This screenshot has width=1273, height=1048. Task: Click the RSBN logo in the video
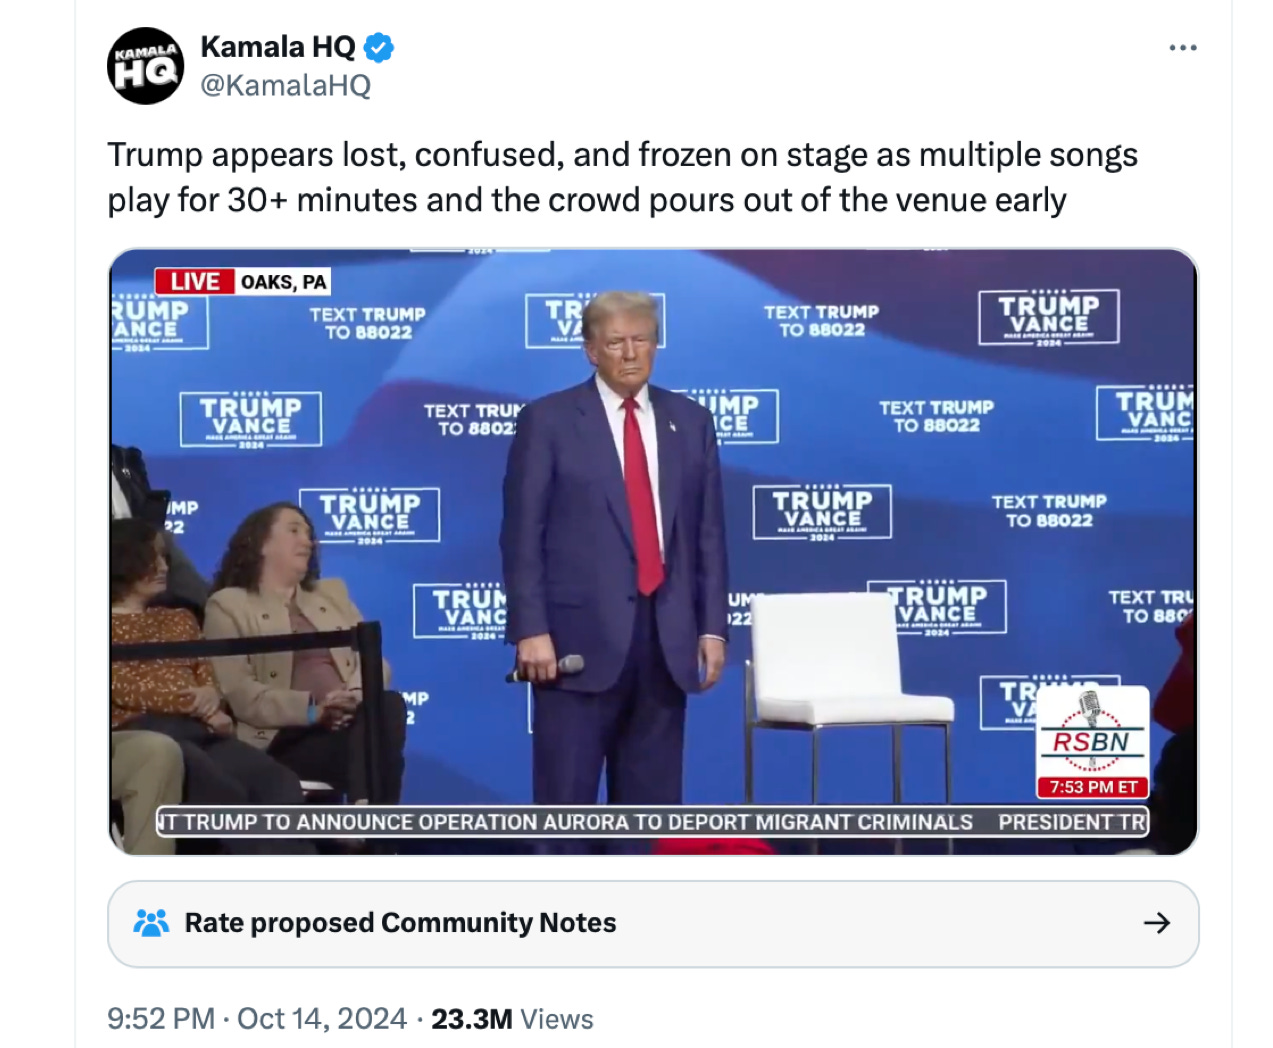1092,731
